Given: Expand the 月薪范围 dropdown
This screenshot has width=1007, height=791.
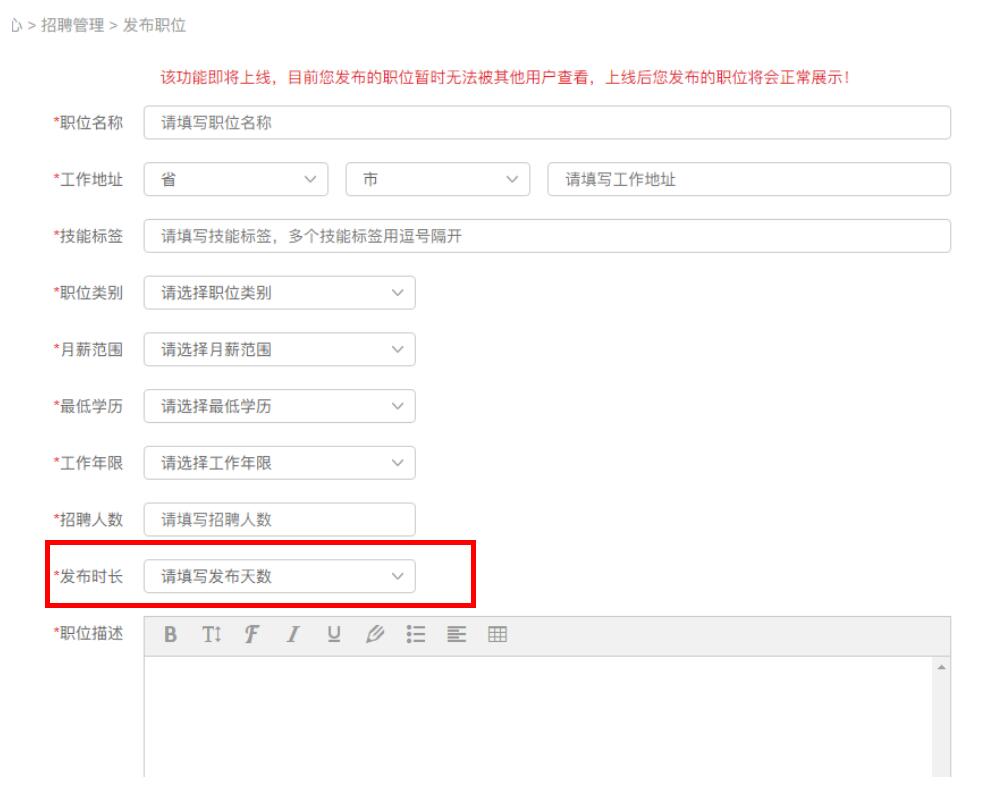Looking at the screenshot, I should (279, 349).
